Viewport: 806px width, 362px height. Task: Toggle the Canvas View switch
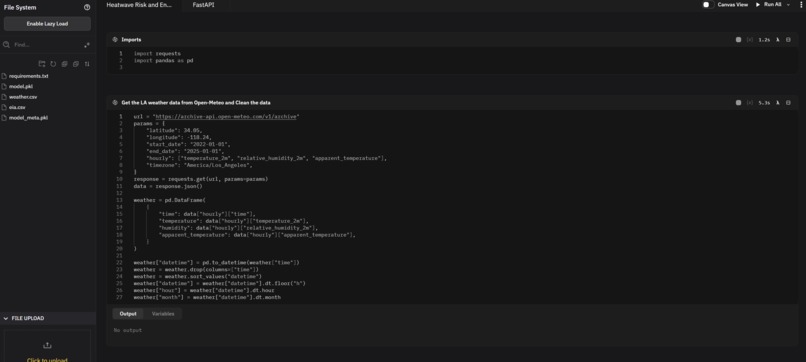[708, 5]
